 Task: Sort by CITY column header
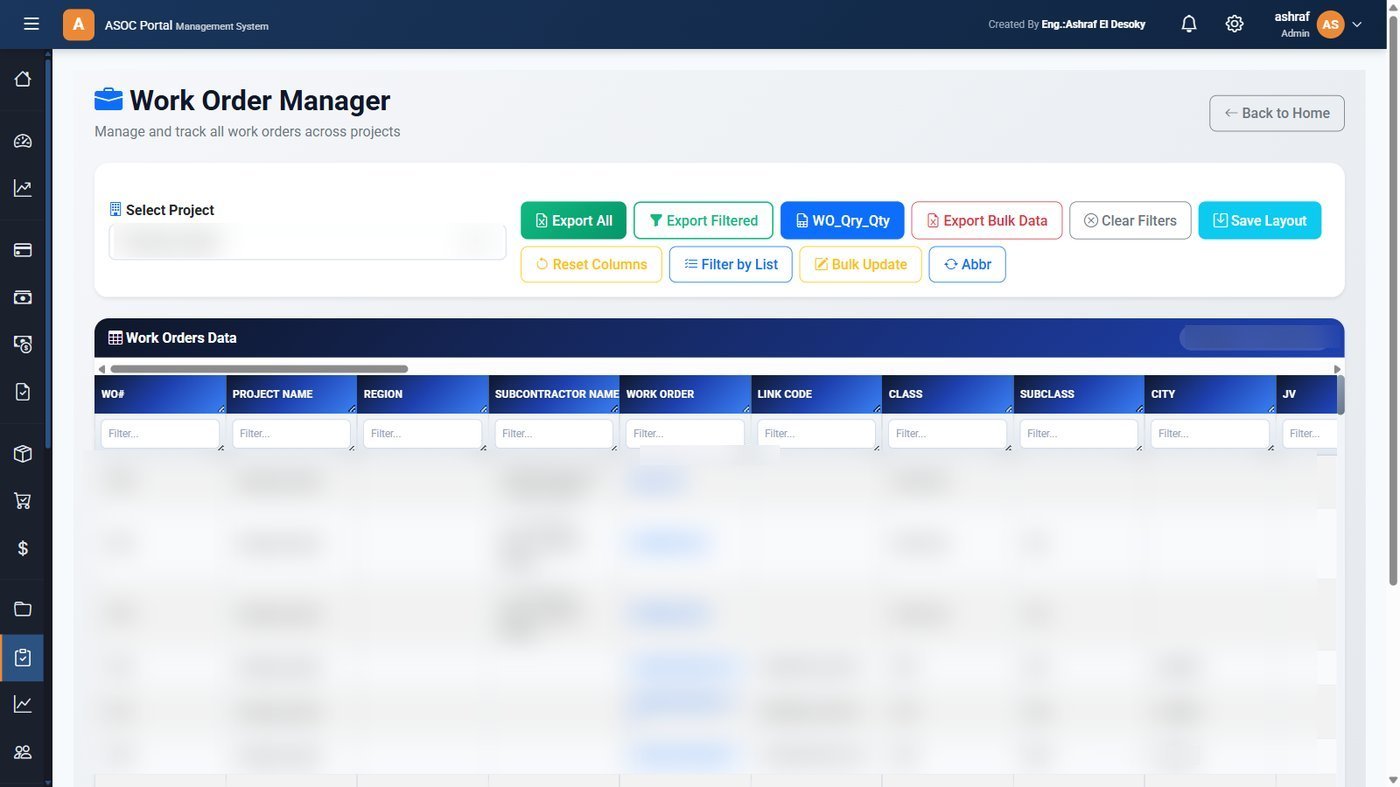(x=1210, y=394)
